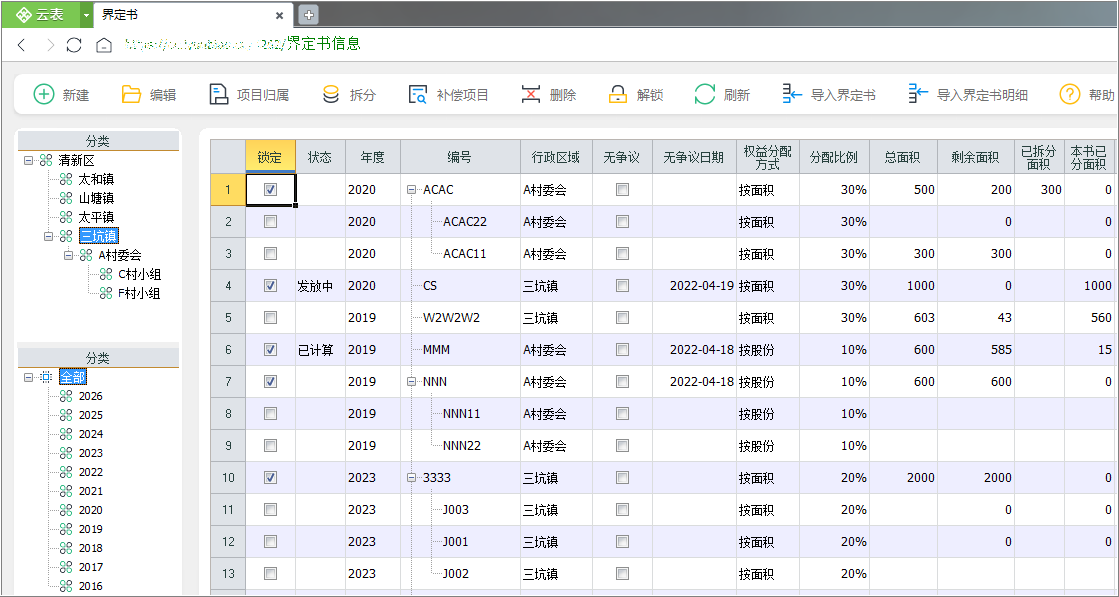Open 补偿项目 search icon
Screen dimensions: 1119x597
(417, 94)
